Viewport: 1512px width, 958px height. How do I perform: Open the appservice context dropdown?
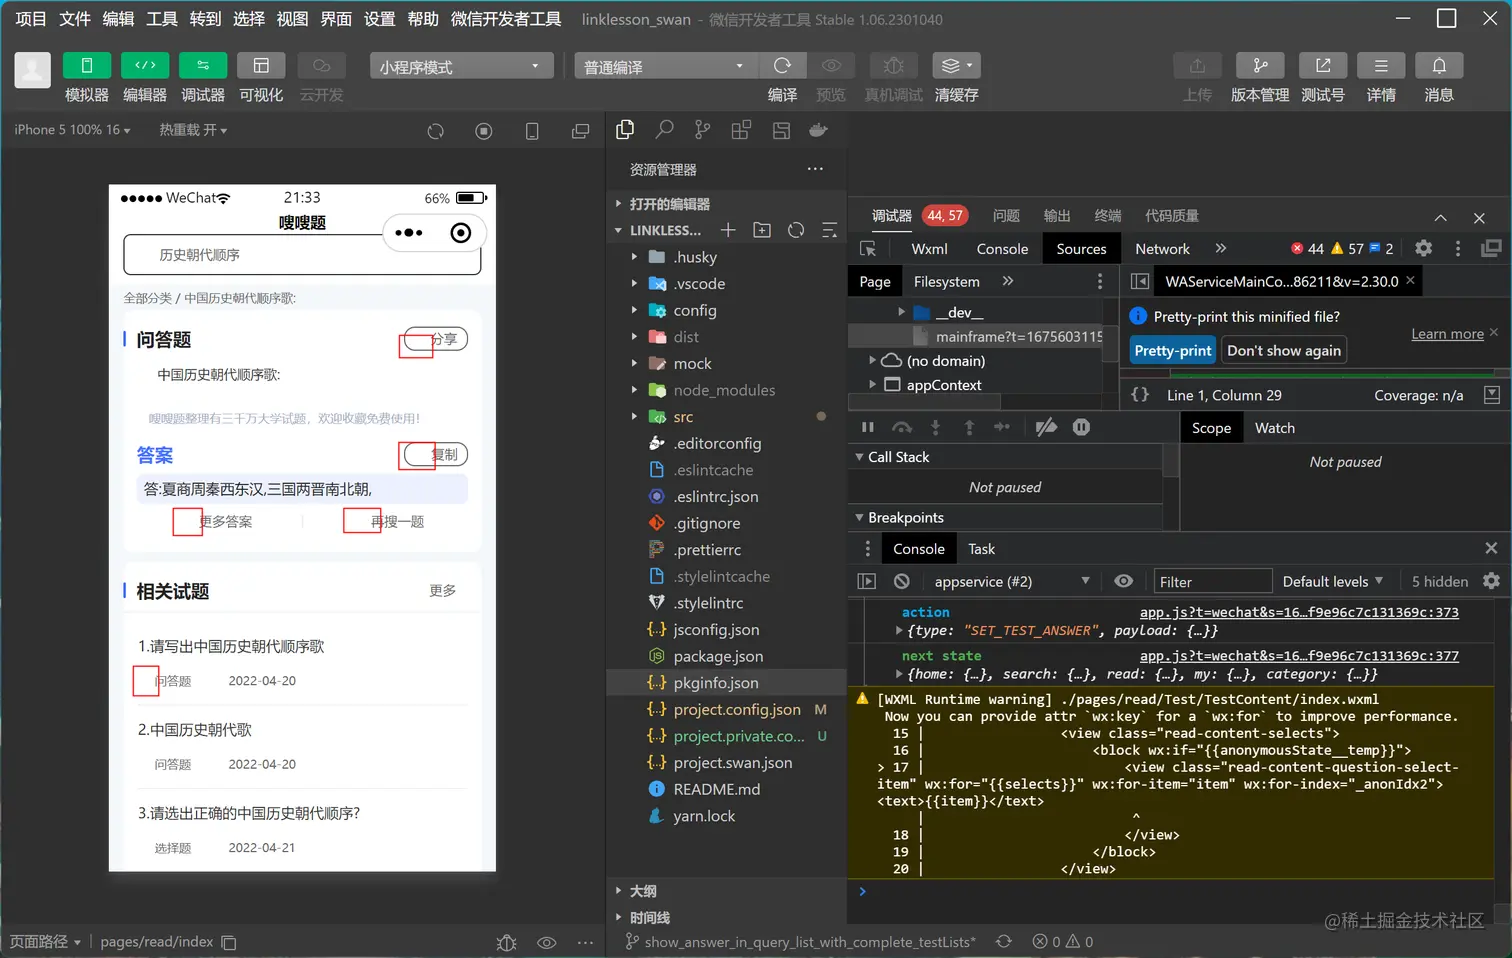[x=1011, y=581]
